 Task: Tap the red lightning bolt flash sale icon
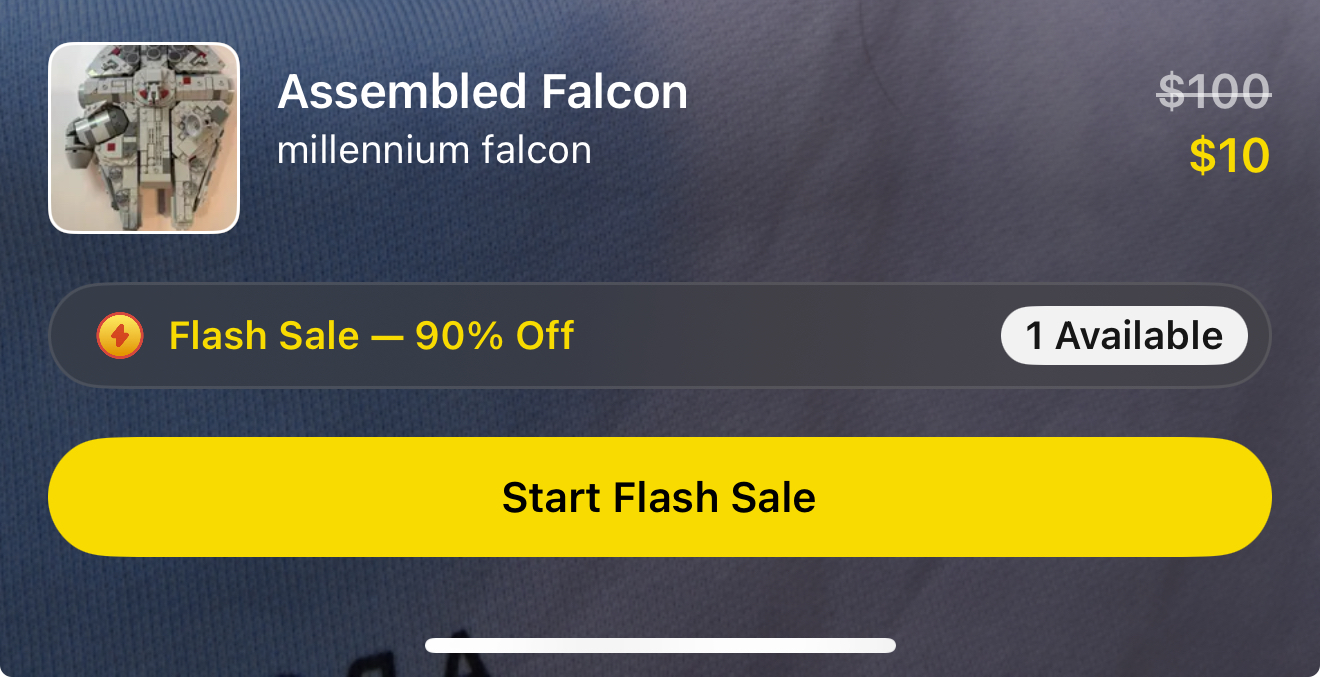[120, 336]
